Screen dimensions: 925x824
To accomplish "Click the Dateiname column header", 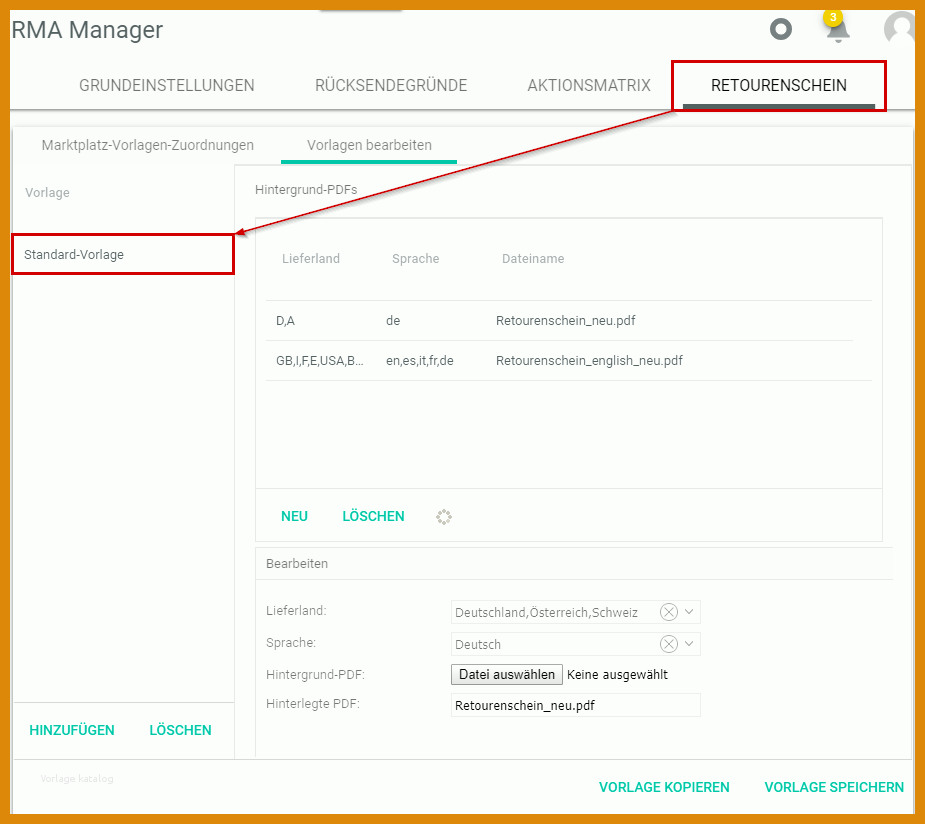I will 533,258.
